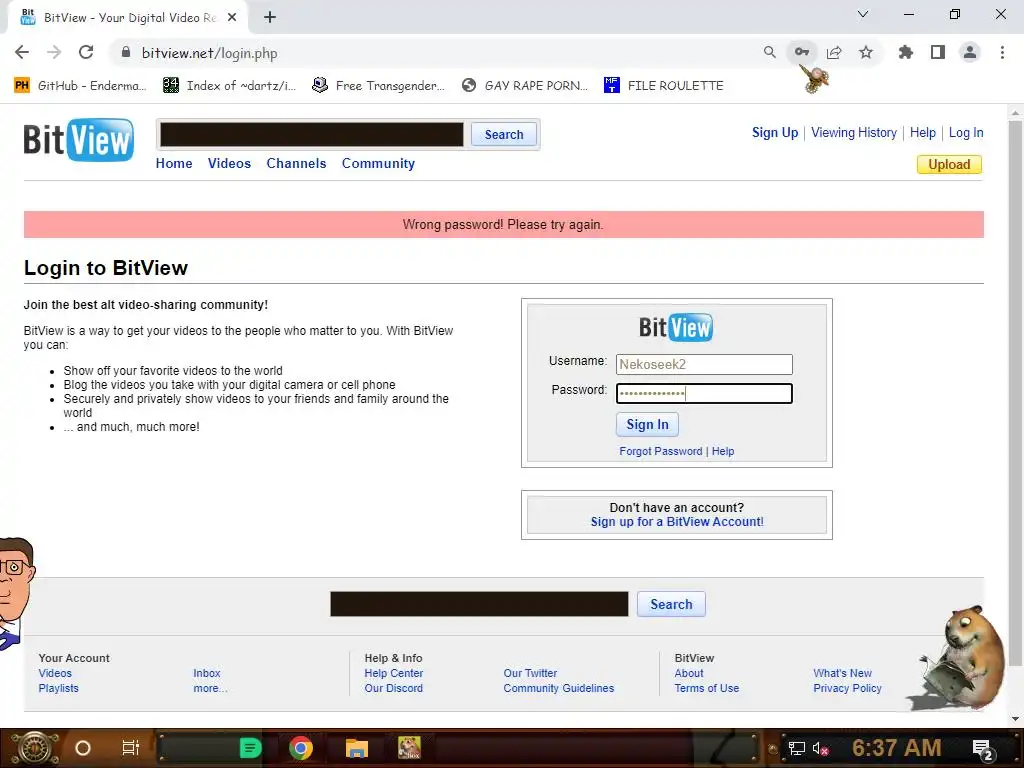Bookmark this page with the star

[866, 52]
